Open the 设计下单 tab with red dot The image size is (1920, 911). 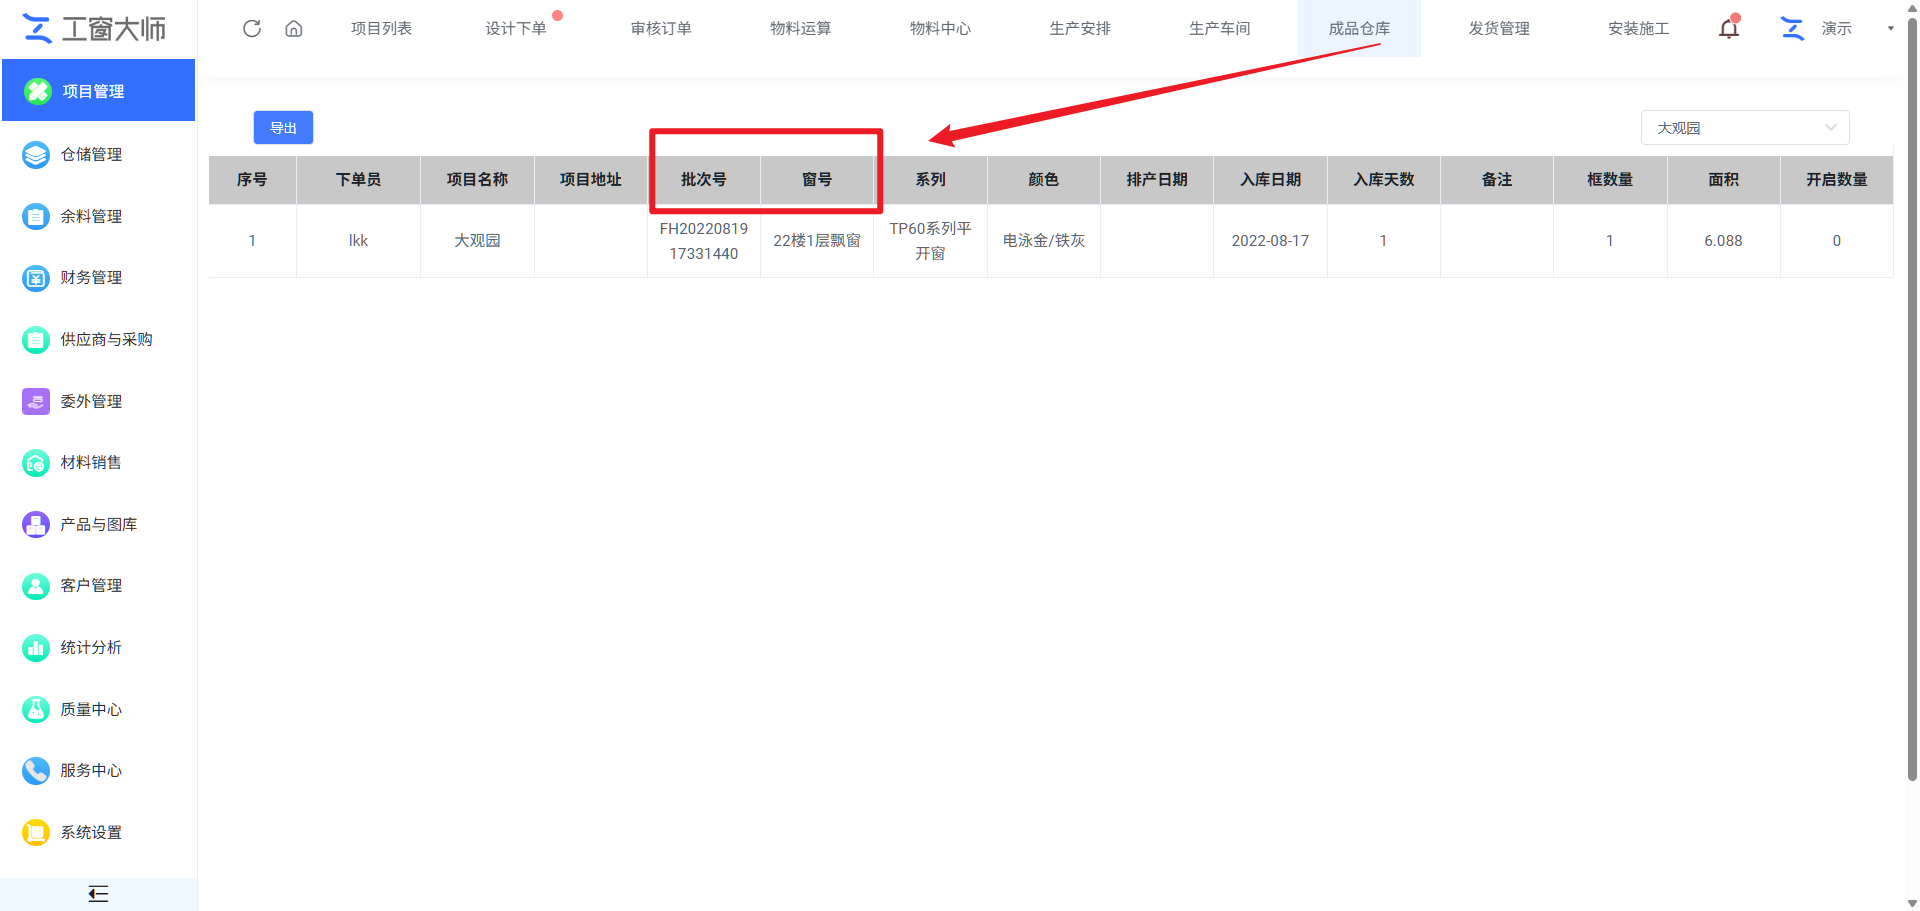516,28
